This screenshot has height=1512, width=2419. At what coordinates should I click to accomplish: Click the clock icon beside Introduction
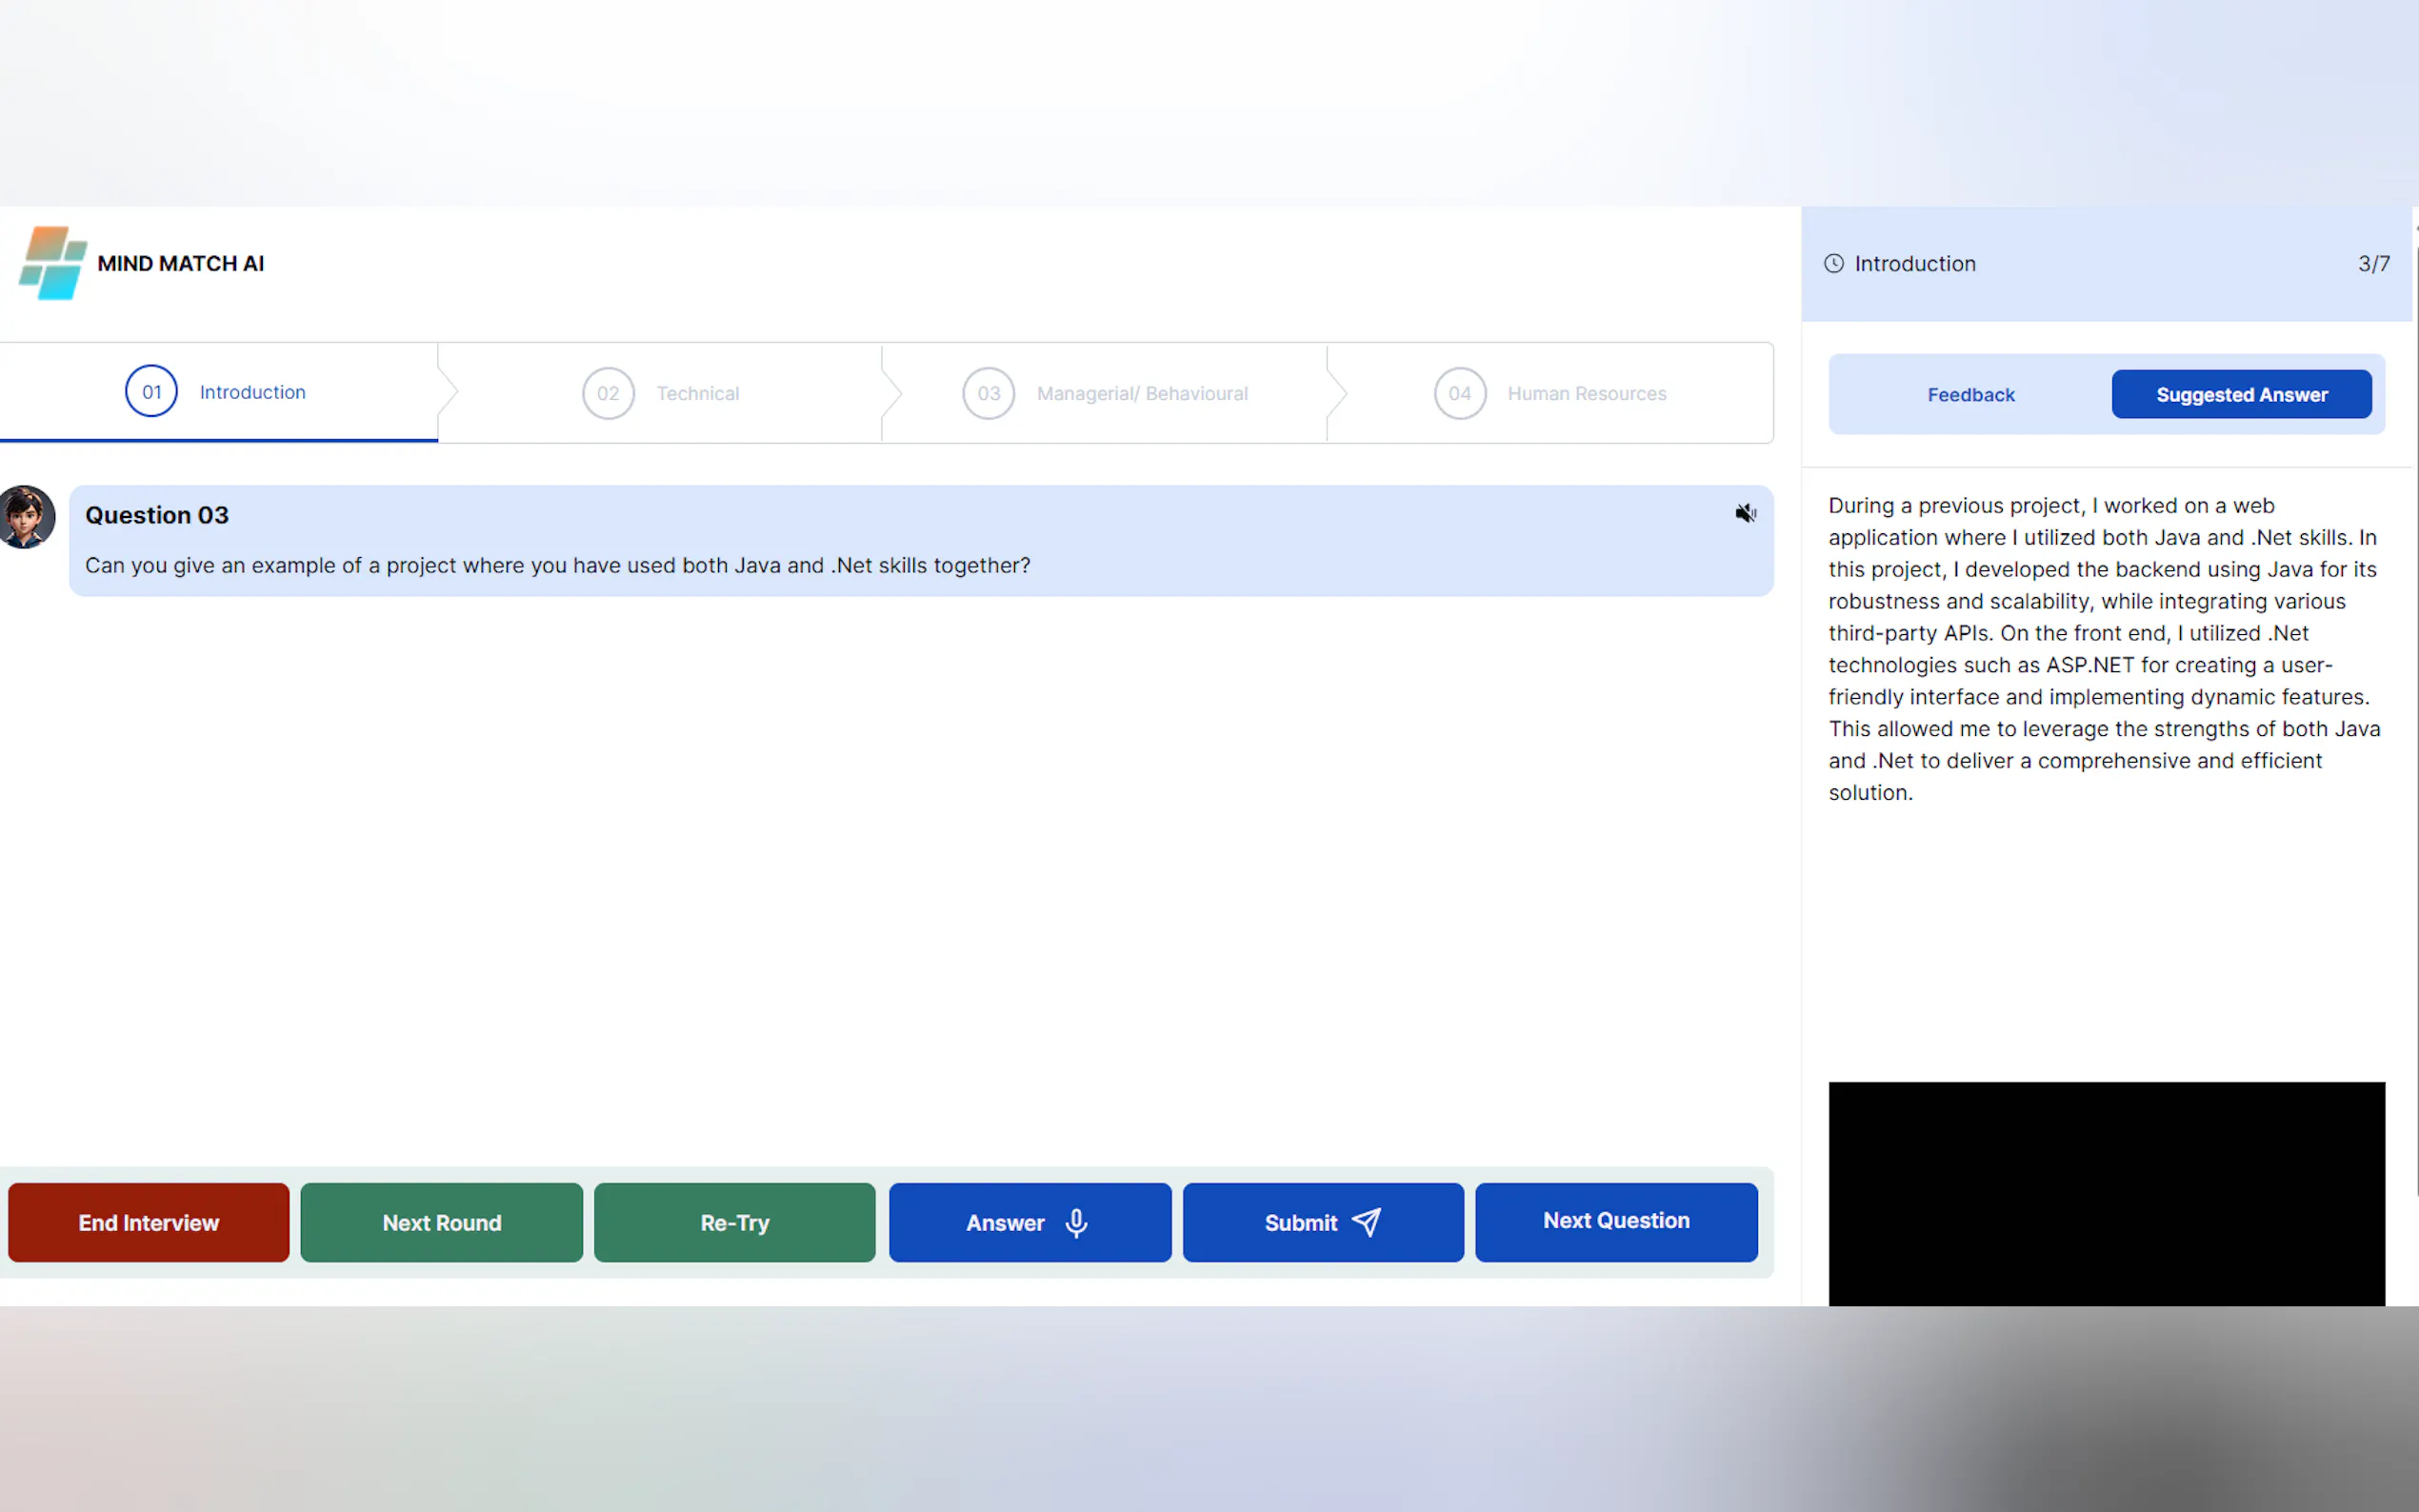[x=1833, y=264]
